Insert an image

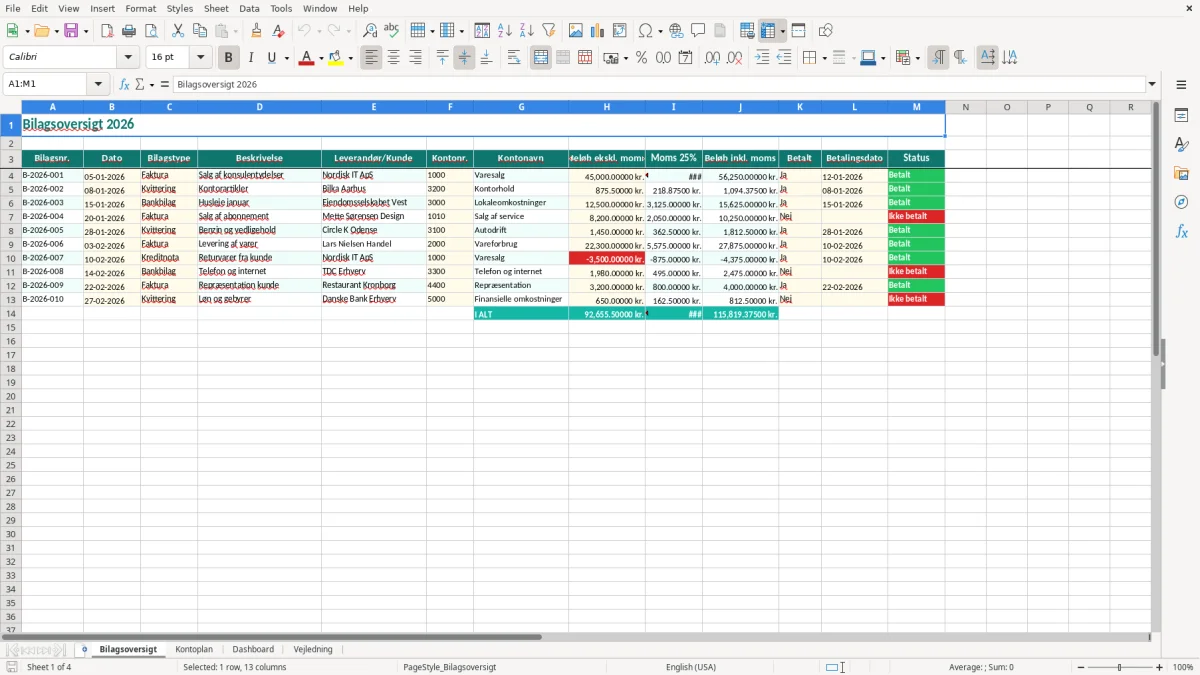576,31
